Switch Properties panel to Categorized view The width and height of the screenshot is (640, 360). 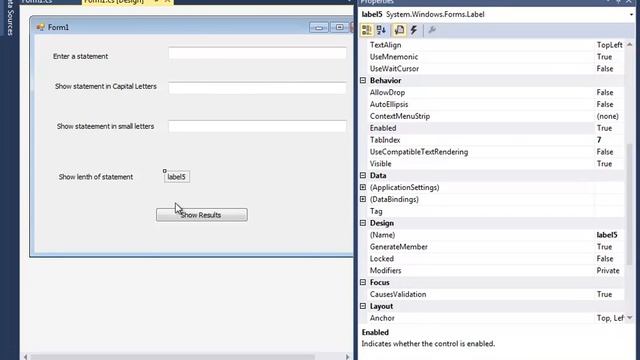pyautogui.click(x=367, y=30)
